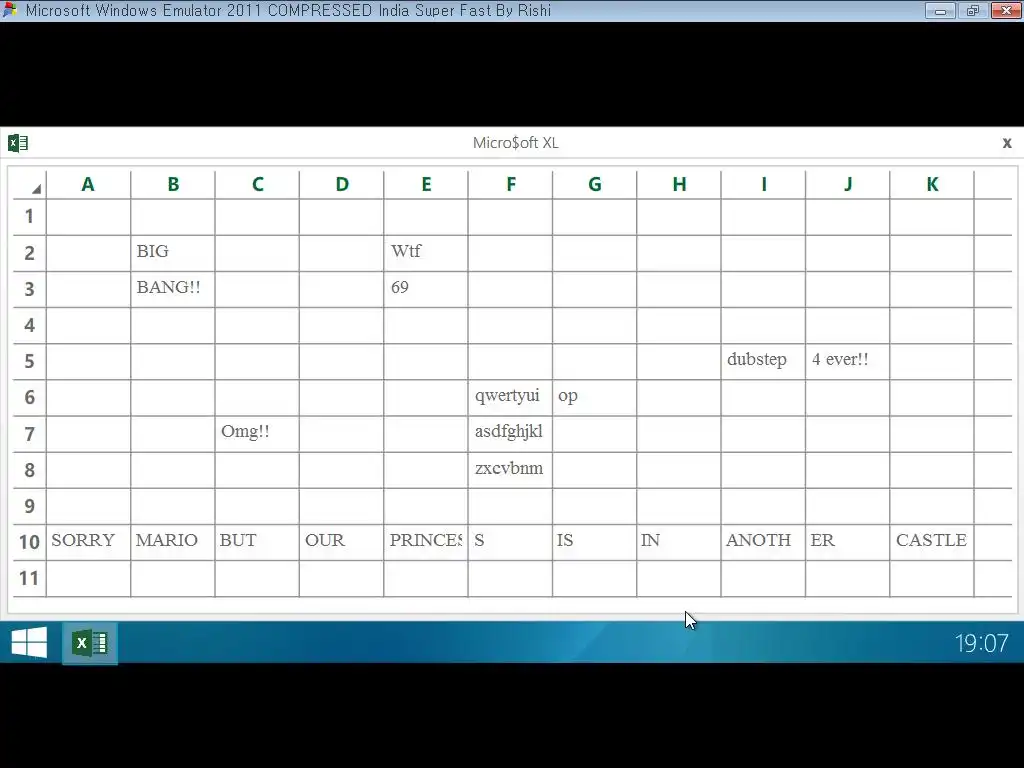This screenshot has width=1024, height=768.
Task: Select row 1 header
Action: (x=29, y=217)
